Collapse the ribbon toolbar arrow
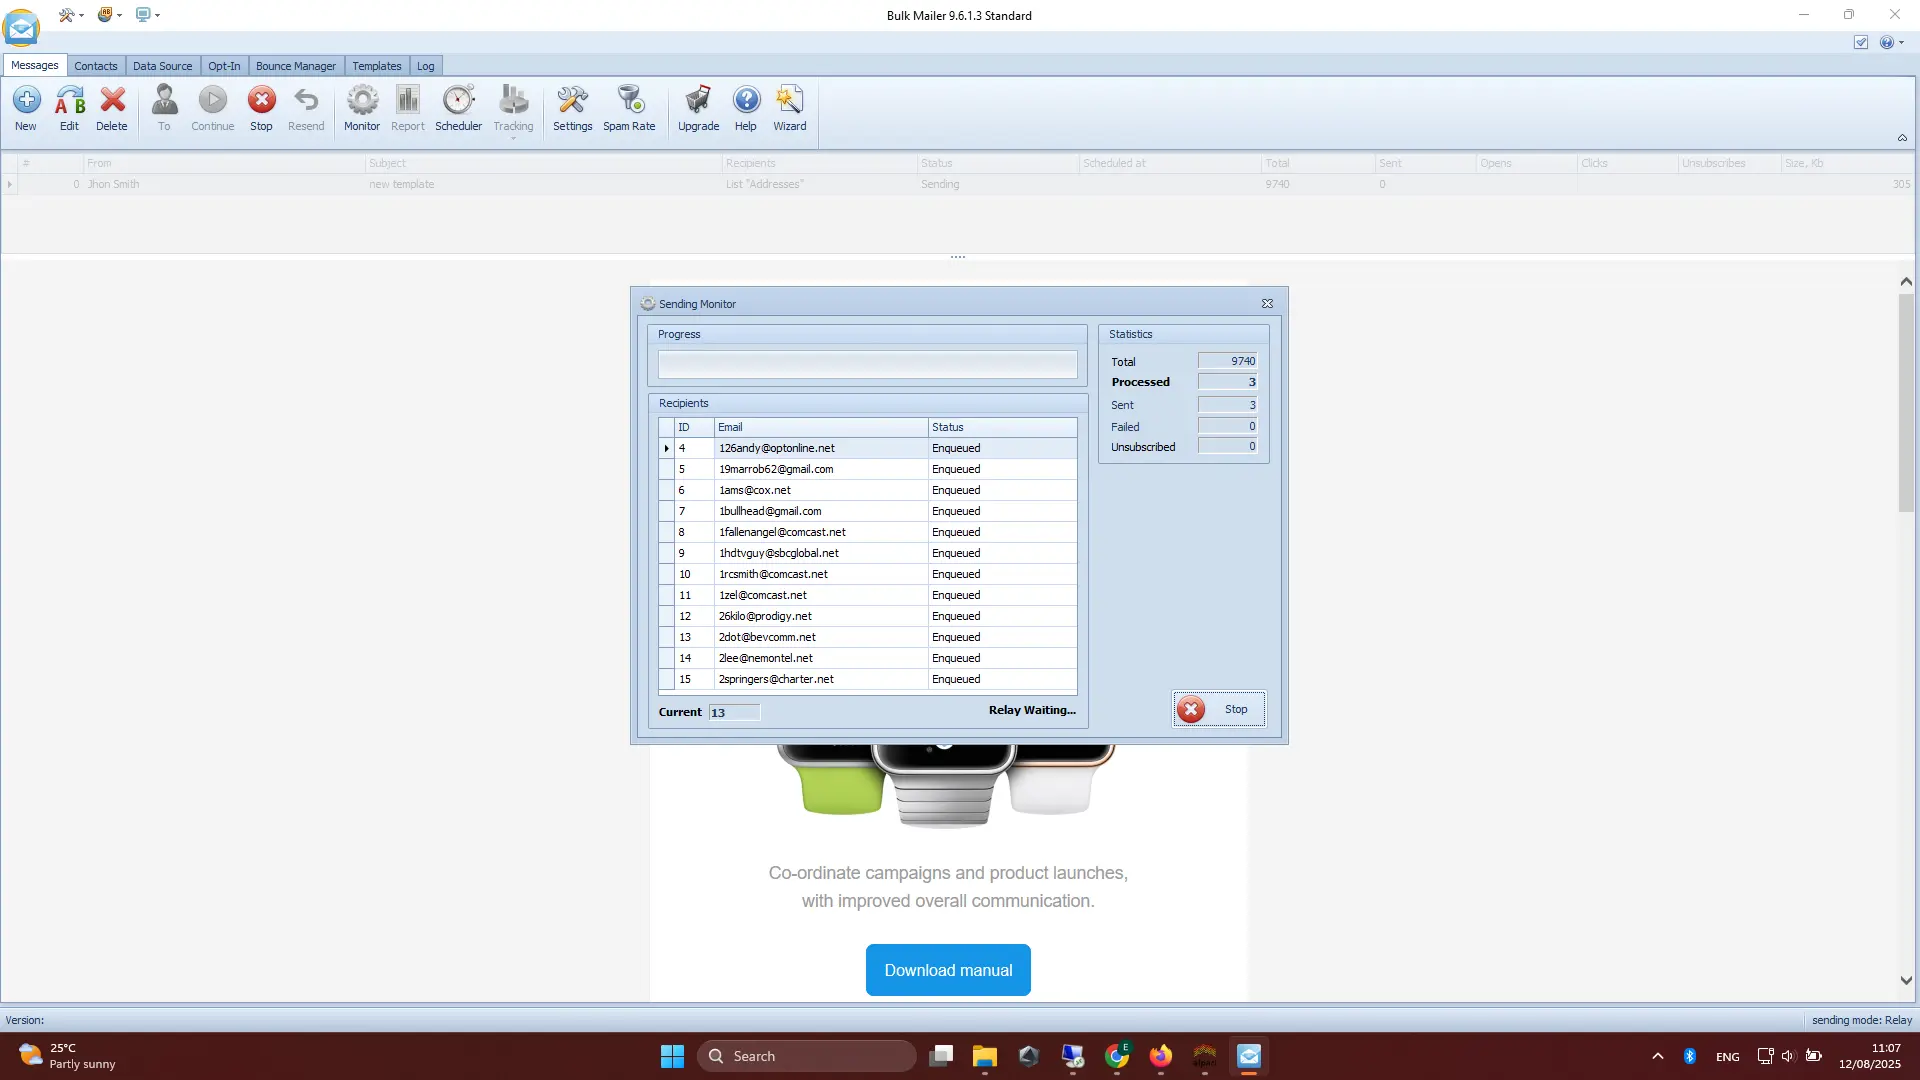 1902,138
